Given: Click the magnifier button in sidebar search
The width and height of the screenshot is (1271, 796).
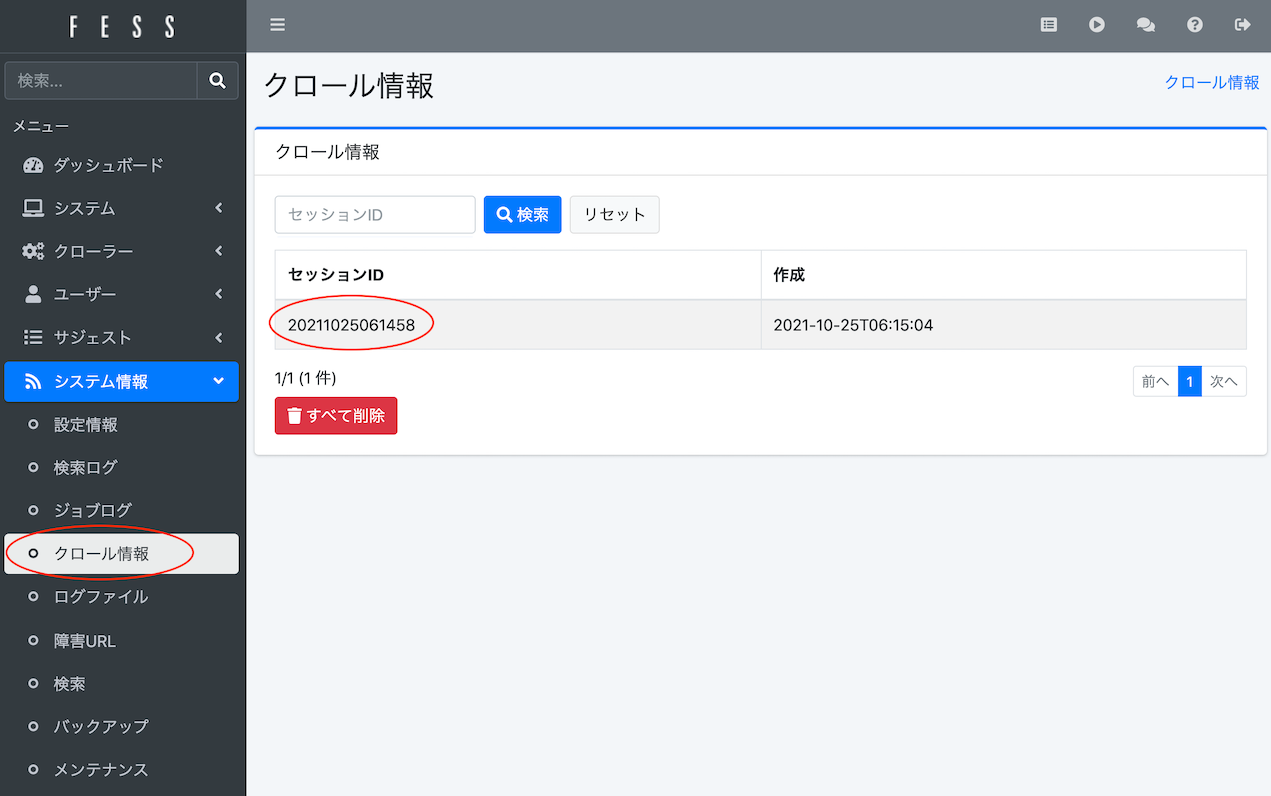Looking at the screenshot, I should (x=217, y=81).
